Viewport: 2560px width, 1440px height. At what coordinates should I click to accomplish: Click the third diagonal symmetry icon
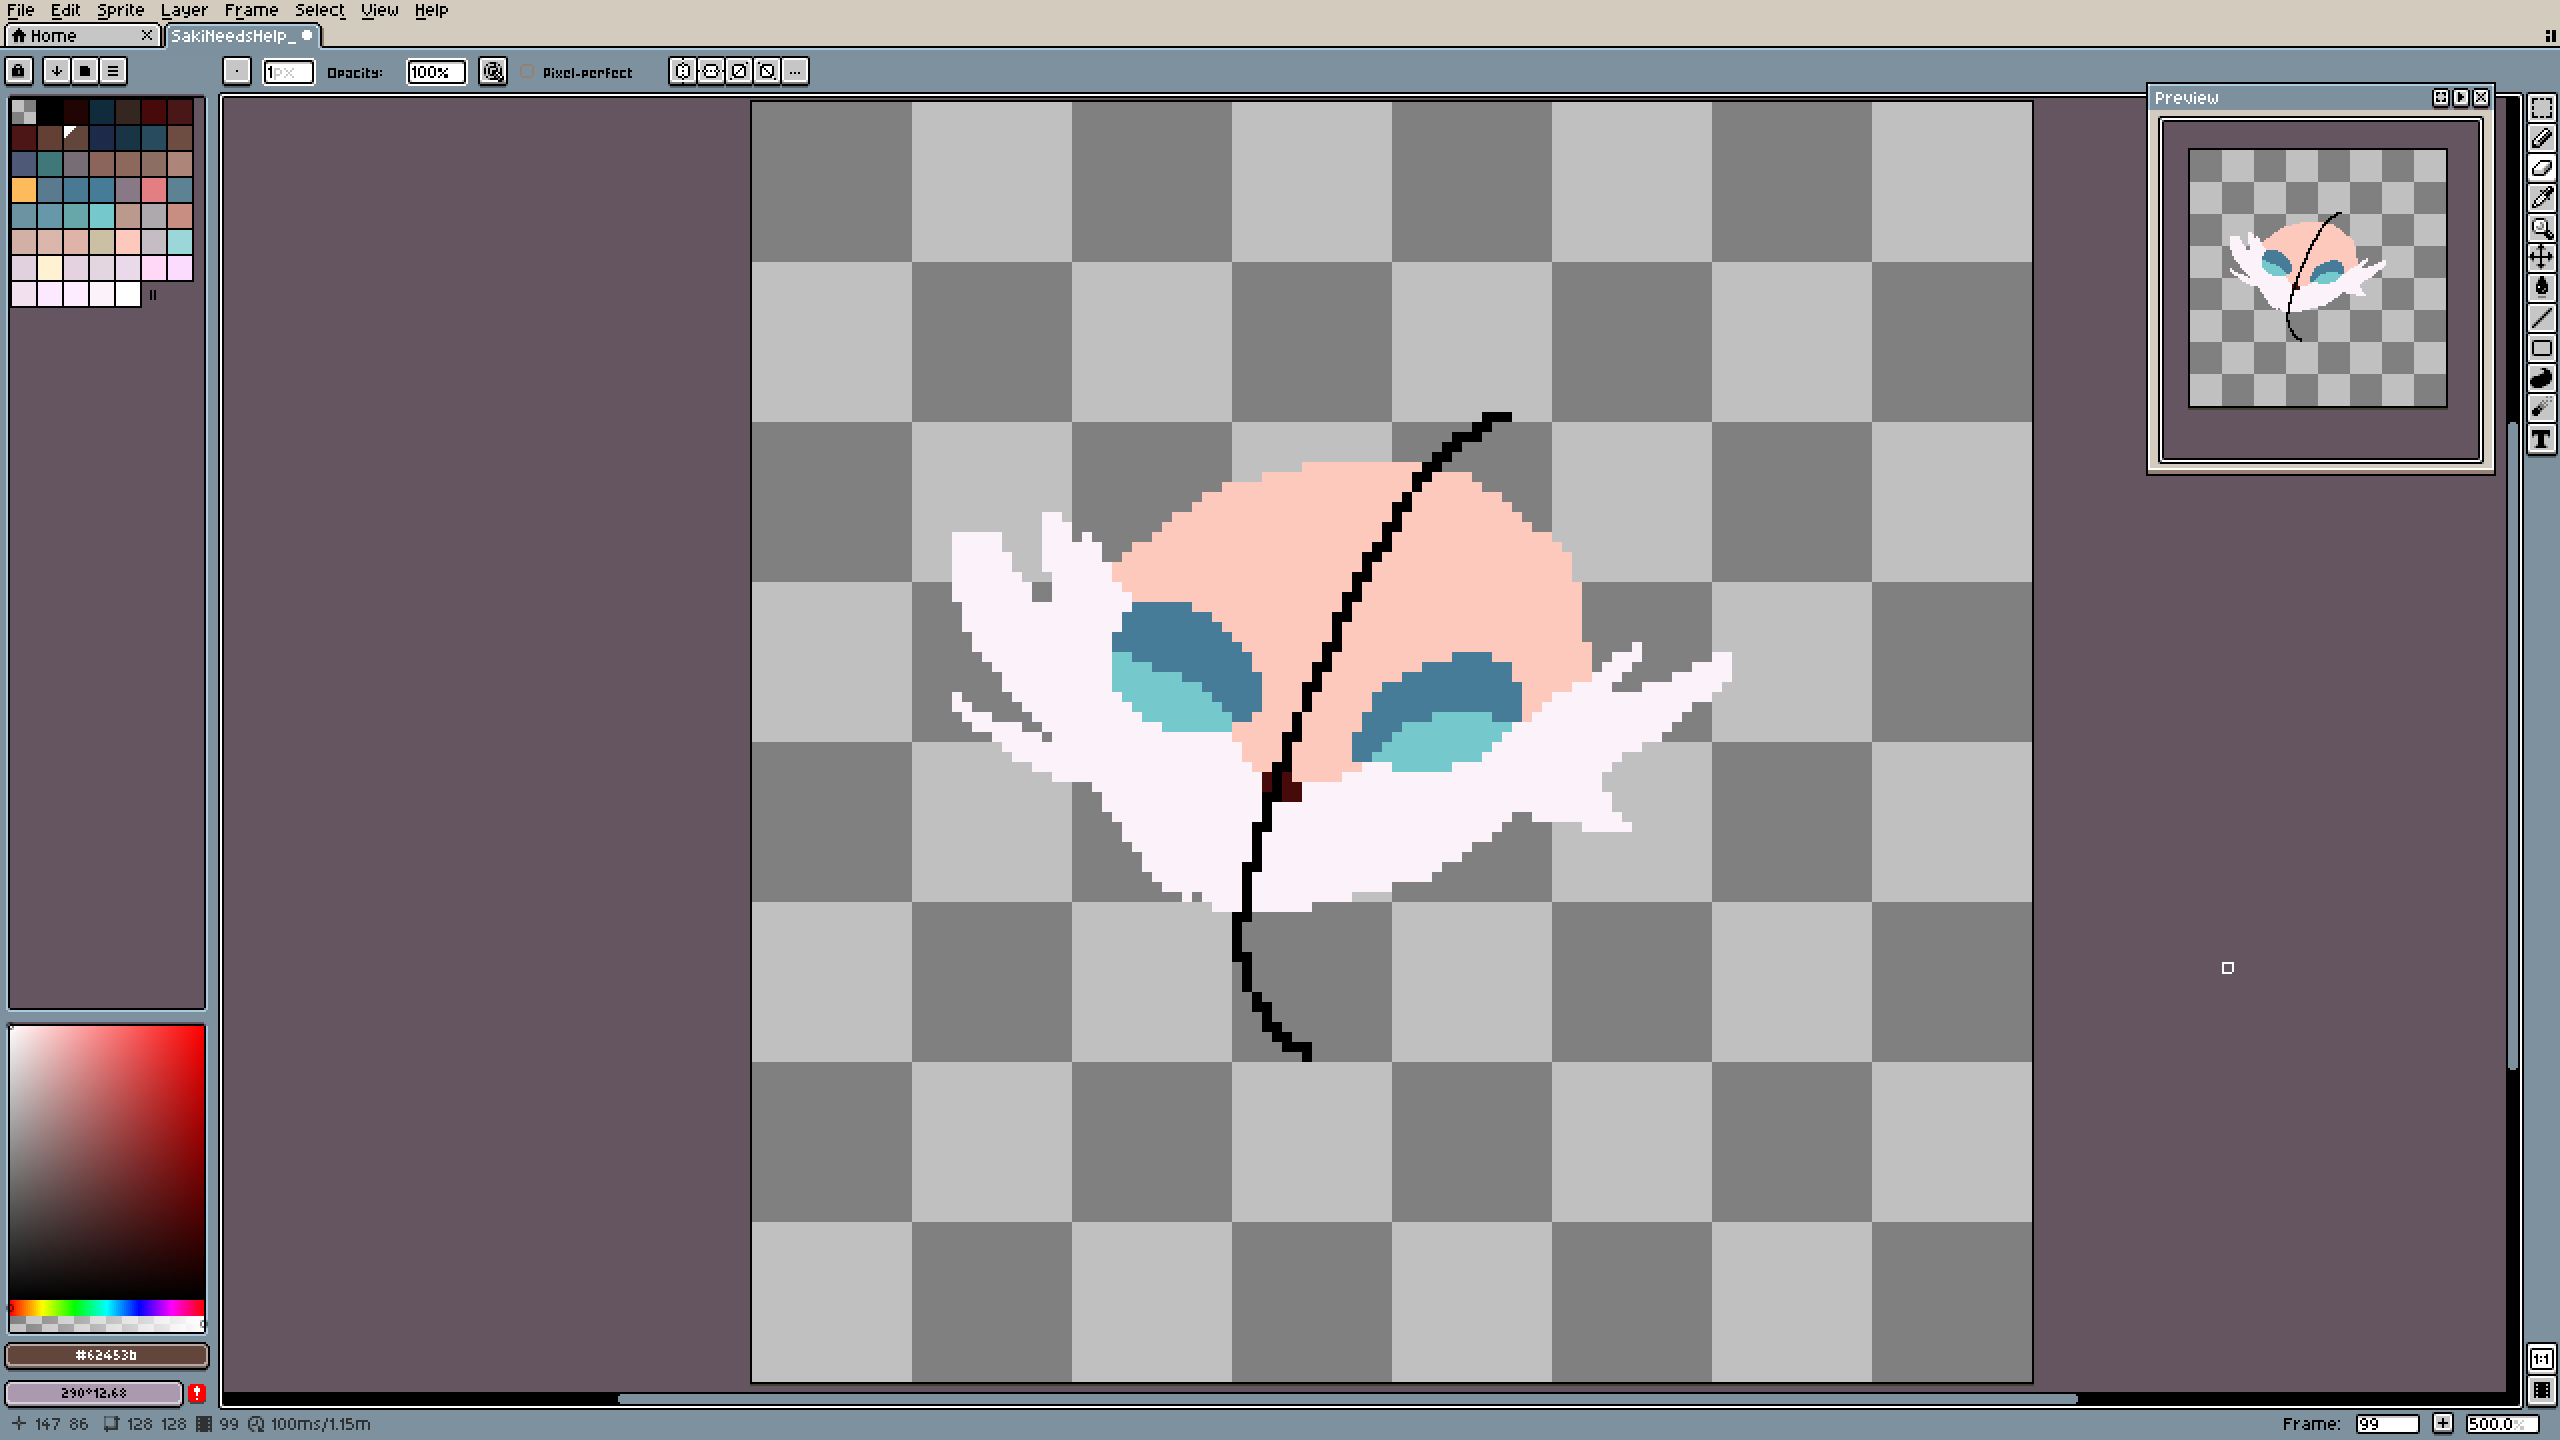[739, 71]
